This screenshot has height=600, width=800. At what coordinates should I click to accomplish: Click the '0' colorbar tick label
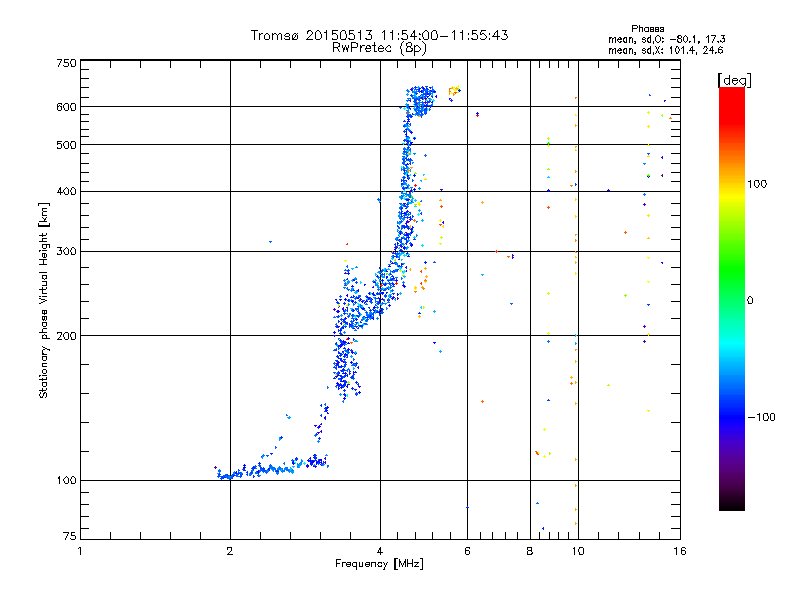[x=750, y=301]
